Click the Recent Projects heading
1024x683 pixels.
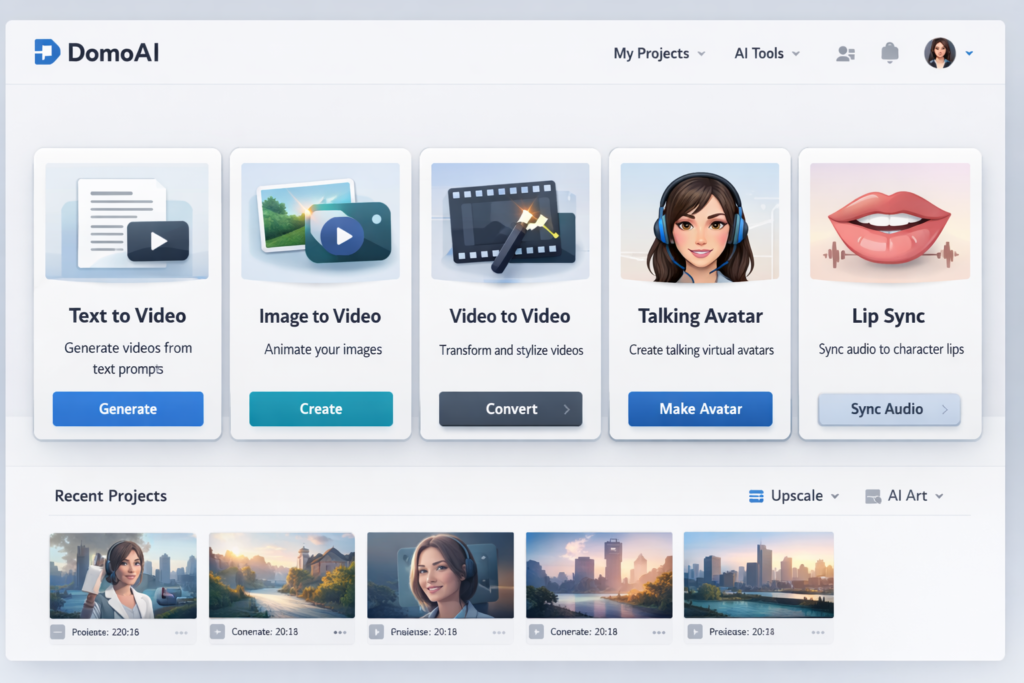[x=110, y=496]
